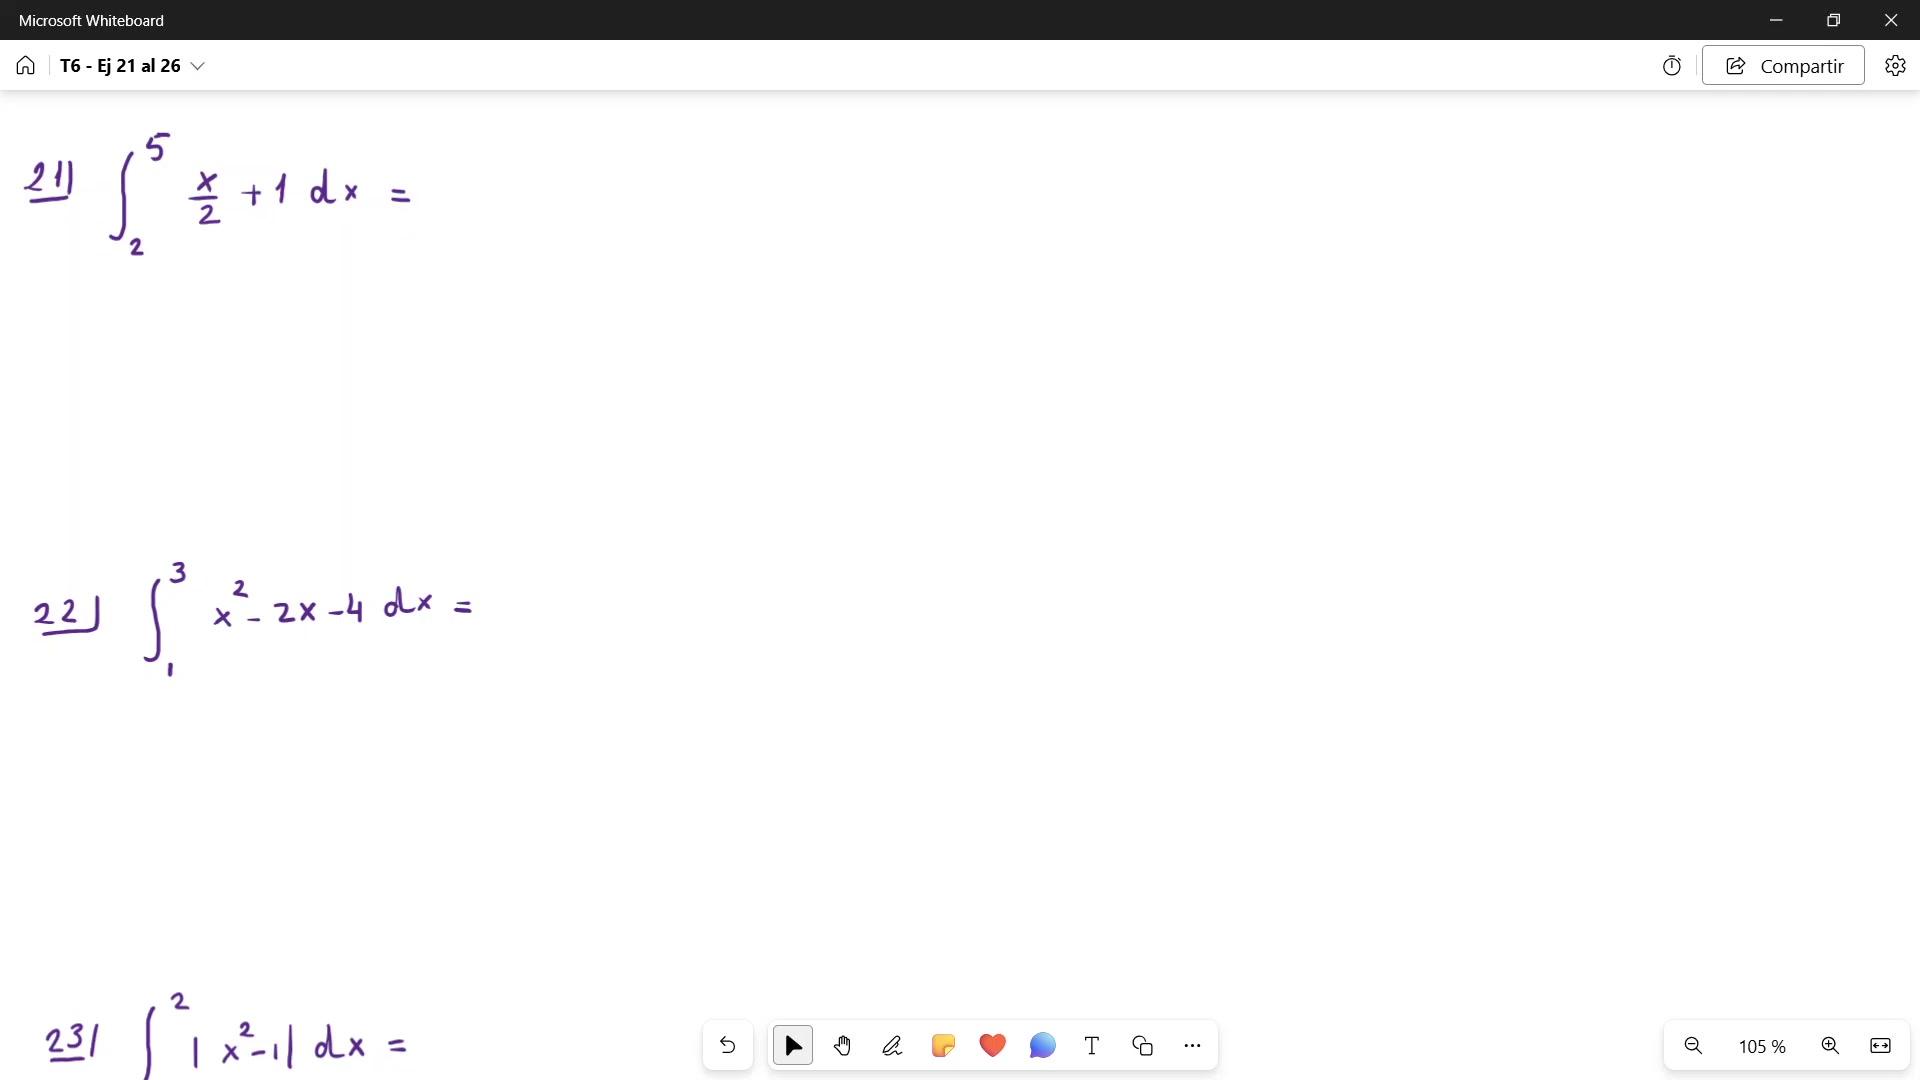The height and width of the screenshot is (1080, 1920).
Task: Click the Undo arrow button
Action: [727, 1046]
